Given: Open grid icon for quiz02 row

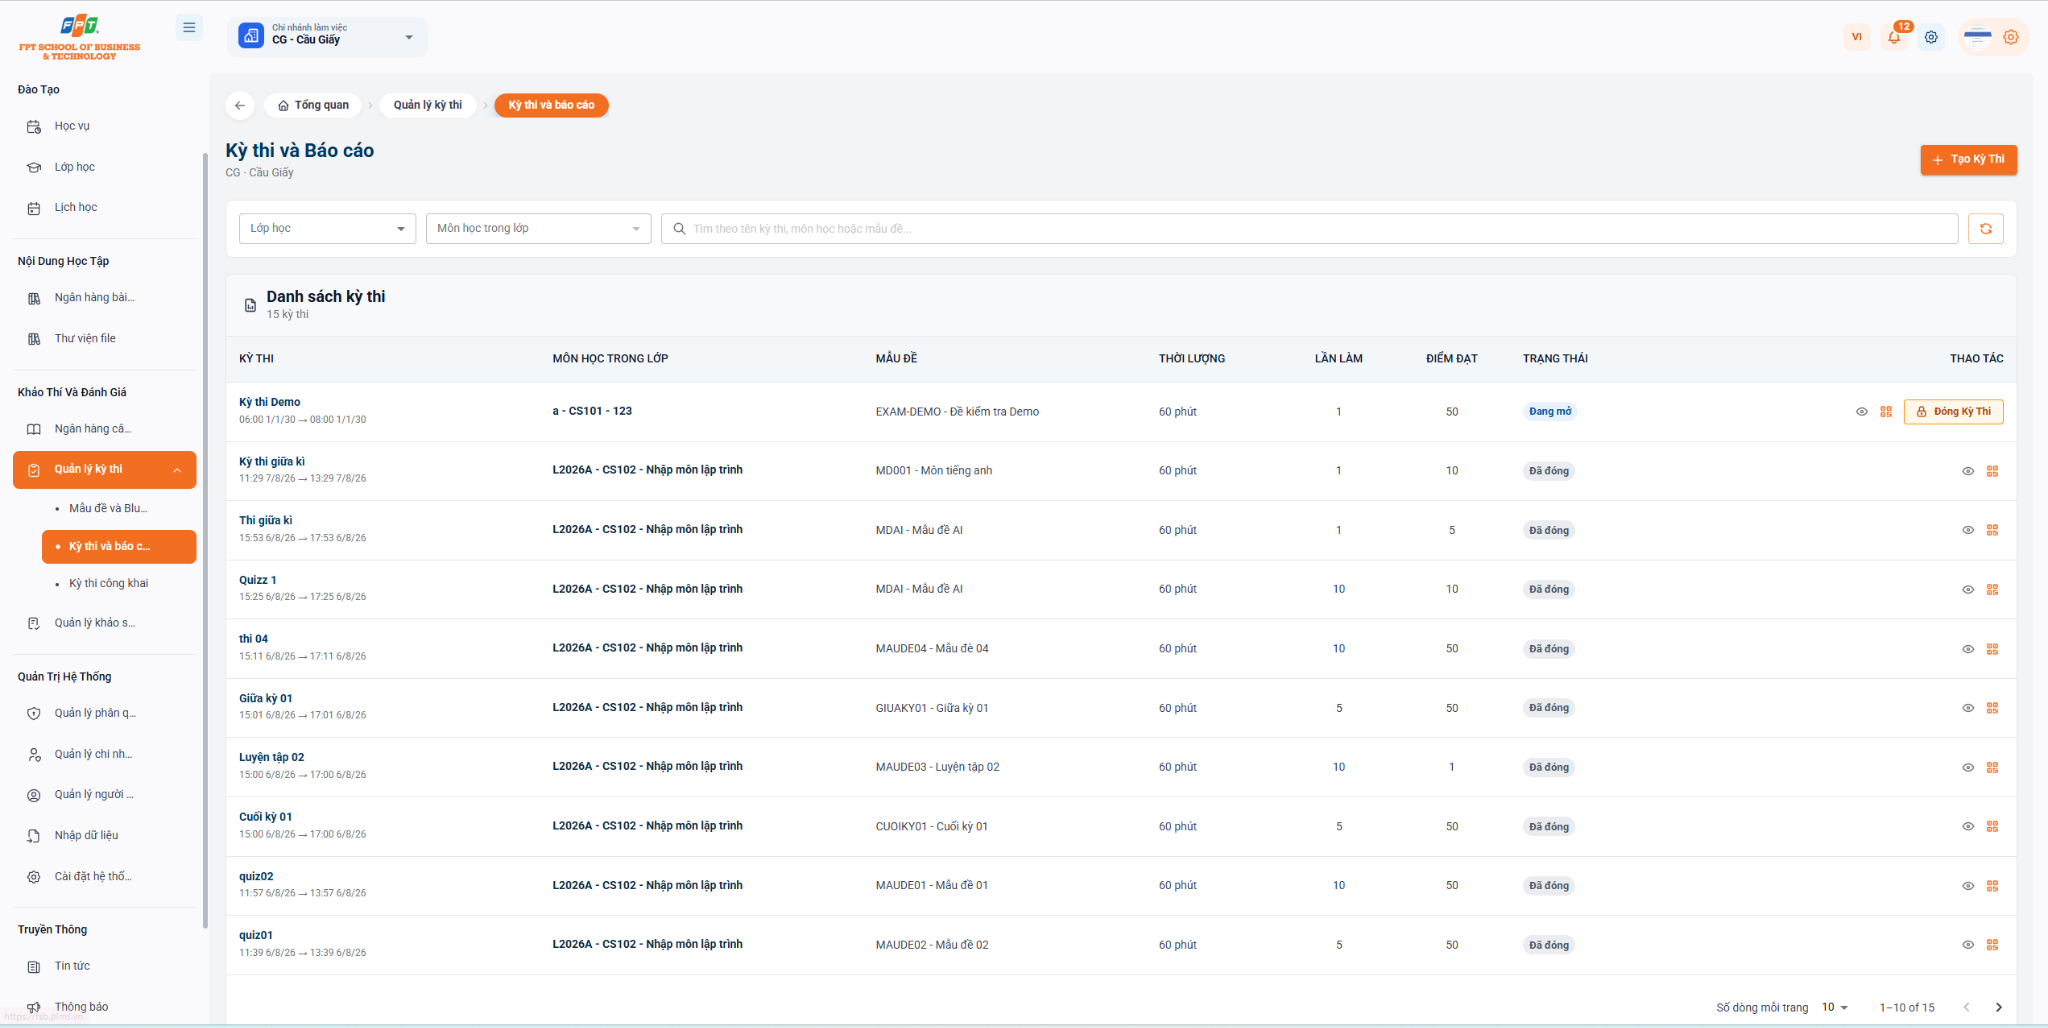Looking at the screenshot, I should pyautogui.click(x=1992, y=886).
